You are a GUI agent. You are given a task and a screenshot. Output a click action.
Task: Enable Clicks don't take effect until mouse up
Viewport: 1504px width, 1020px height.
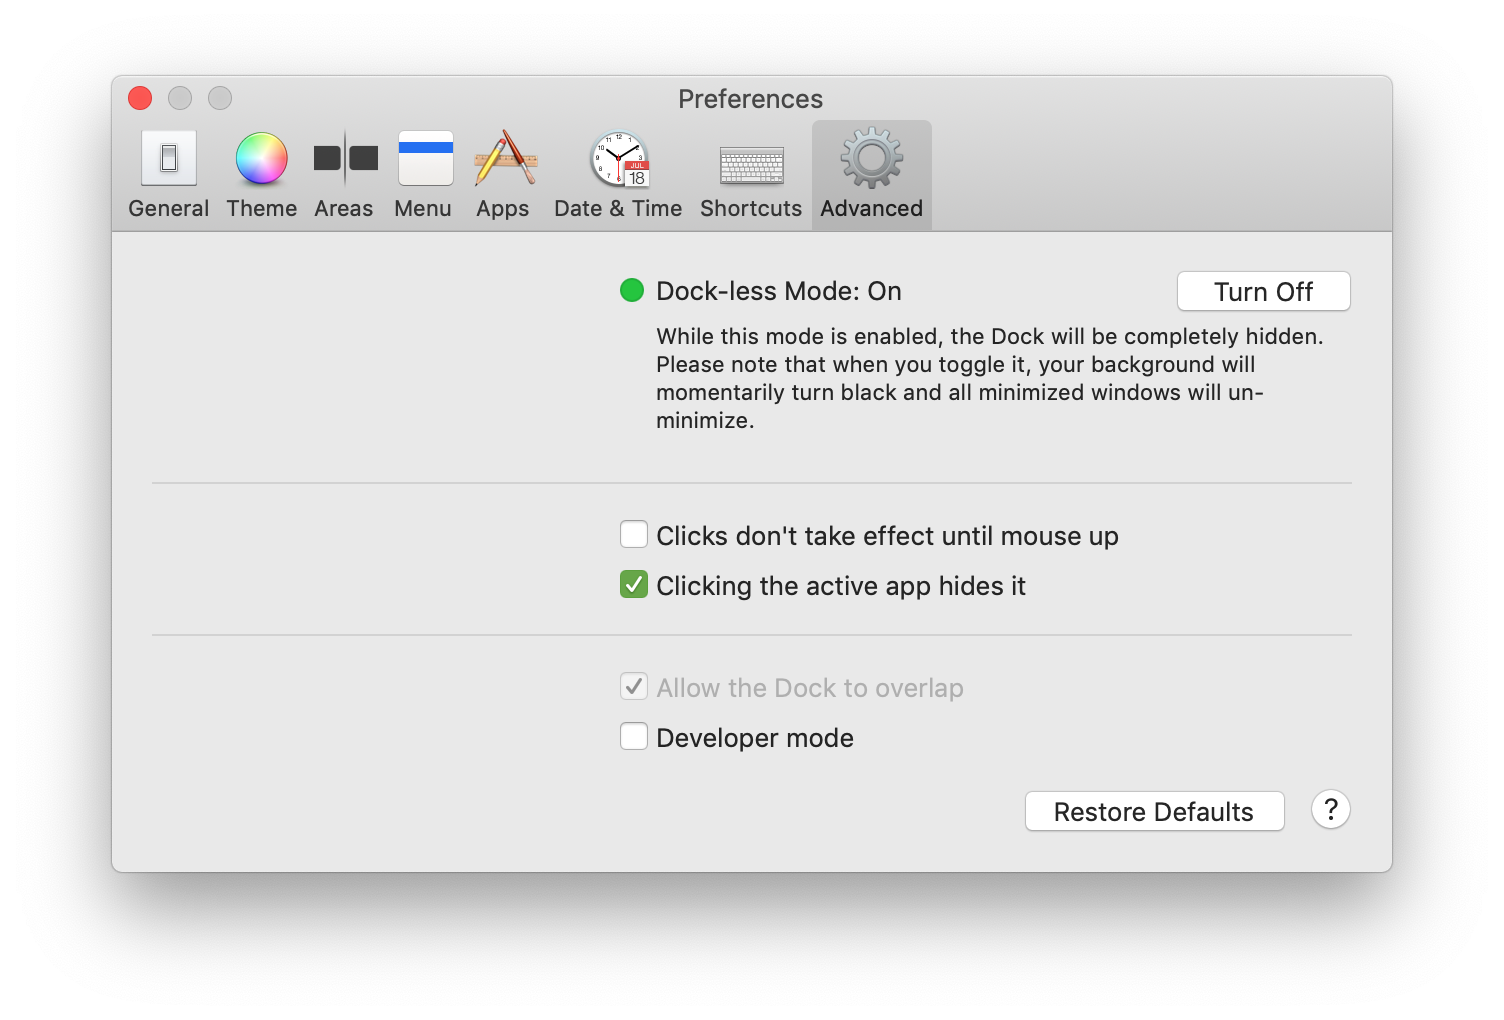(634, 534)
